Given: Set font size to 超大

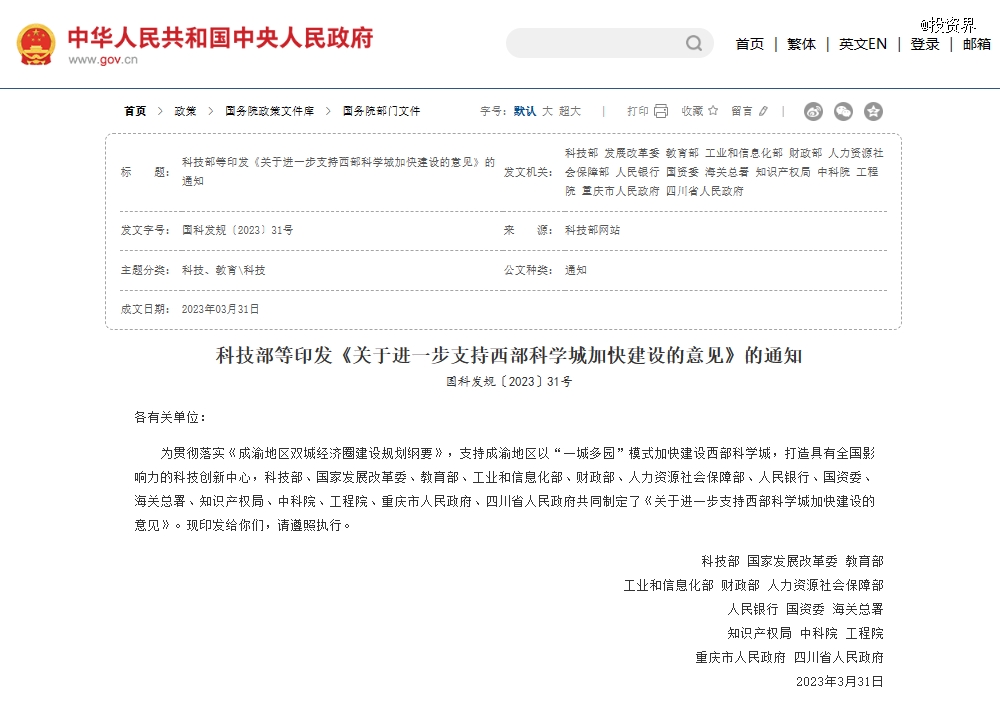Looking at the screenshot, I should click(x=570, y=111).
